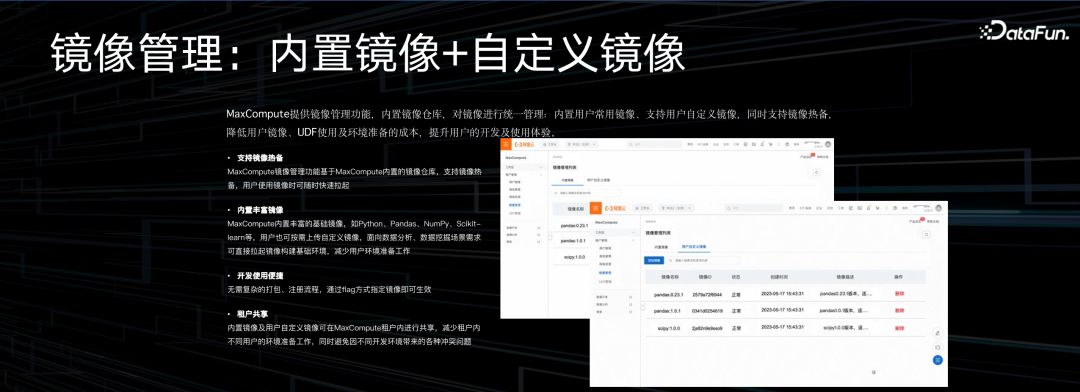1080x392 pixels.
Task: Open the 工作区 dropdown in back window sidebar
Action: 523,167
